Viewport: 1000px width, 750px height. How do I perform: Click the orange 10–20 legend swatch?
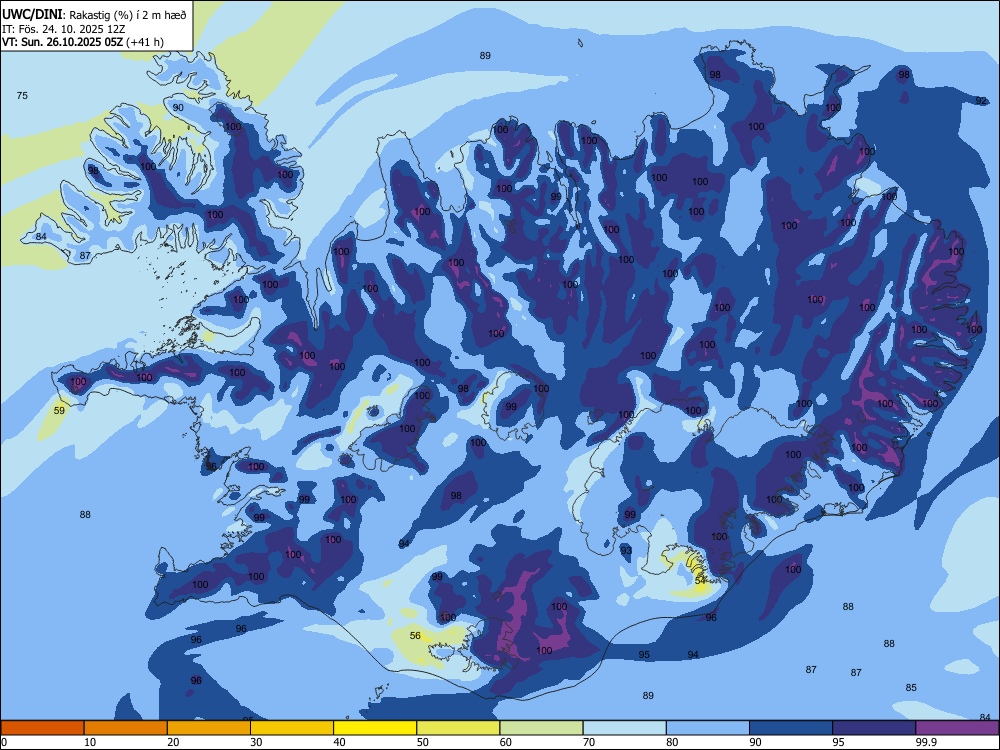click(126, 728)
